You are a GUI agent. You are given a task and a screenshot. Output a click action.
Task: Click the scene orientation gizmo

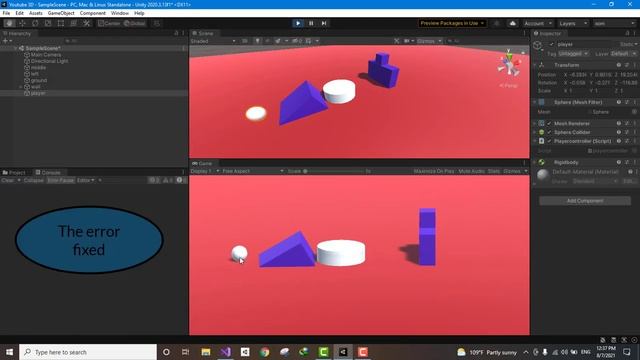coord(509,64)
